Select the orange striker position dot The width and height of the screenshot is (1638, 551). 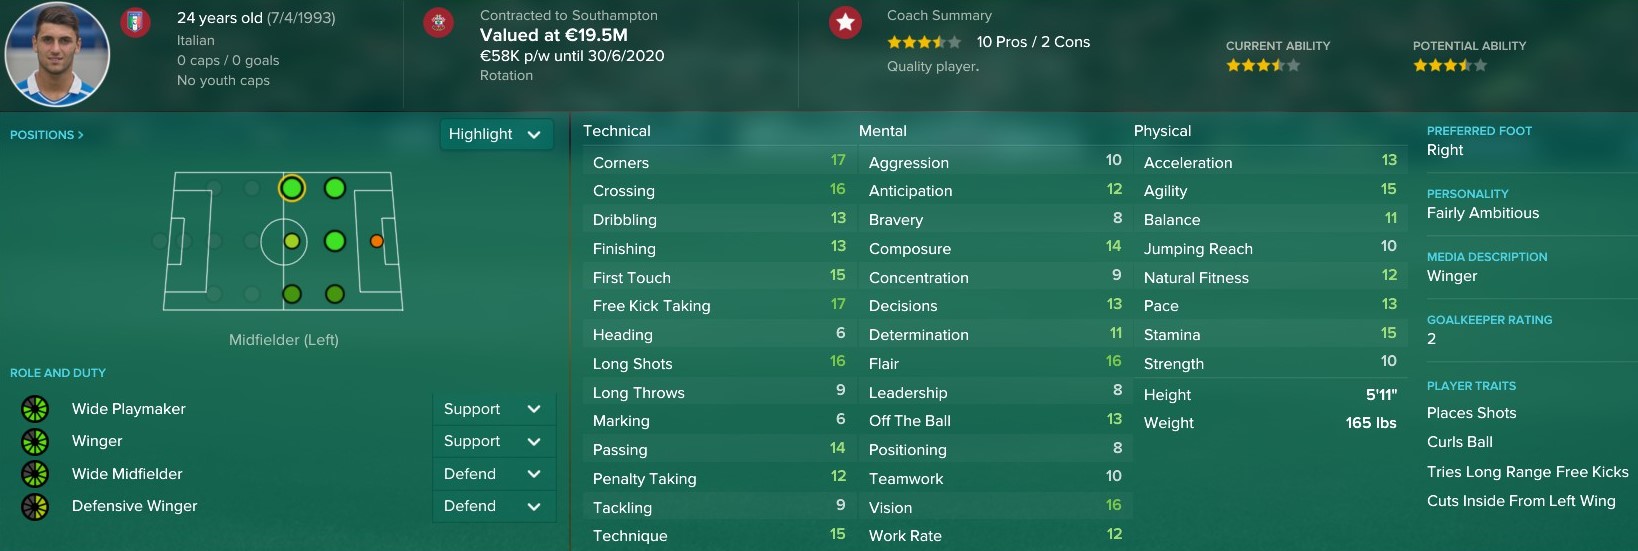point(377,241)
